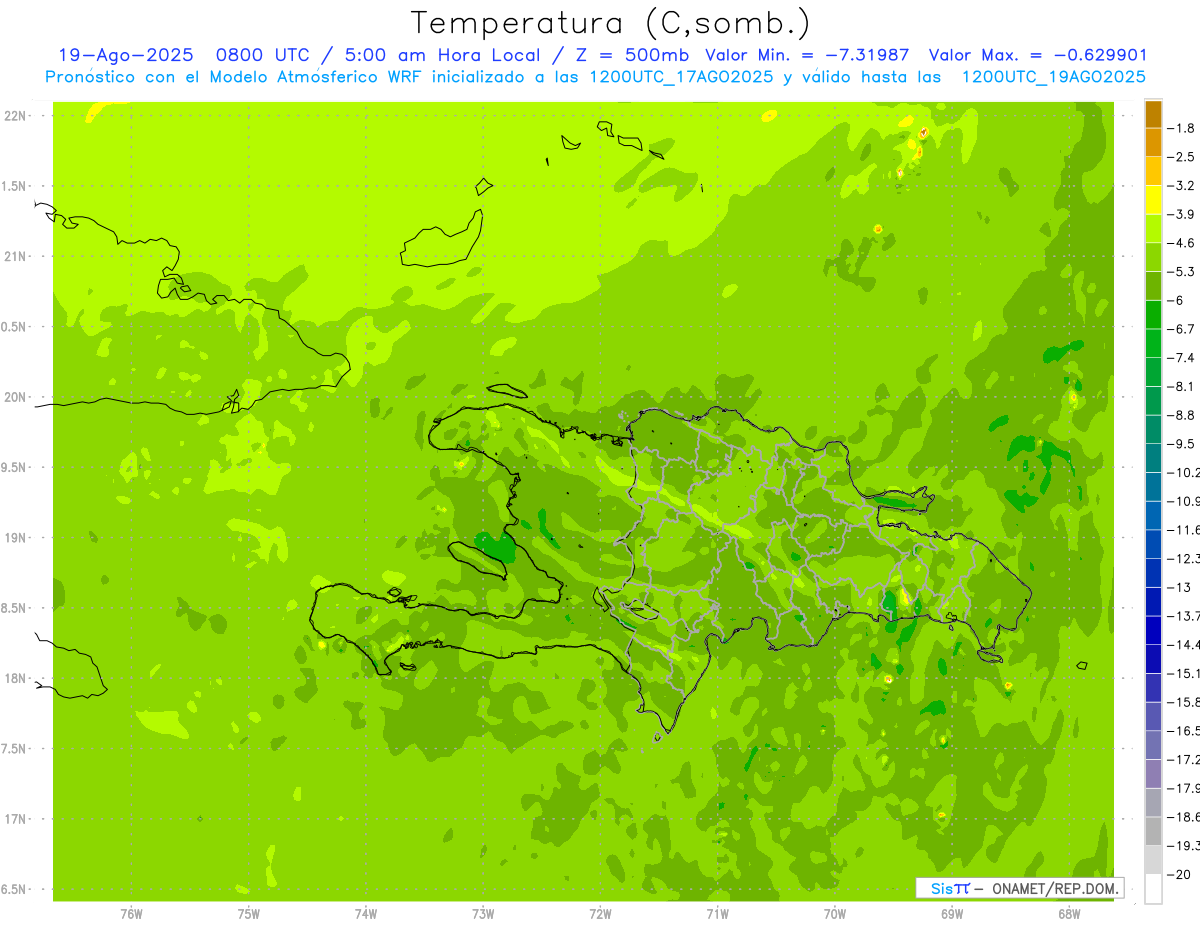Click the '75W' longitude label
Screen dimensions: 1200x927
pyautogui.click(x=248, y=914)
